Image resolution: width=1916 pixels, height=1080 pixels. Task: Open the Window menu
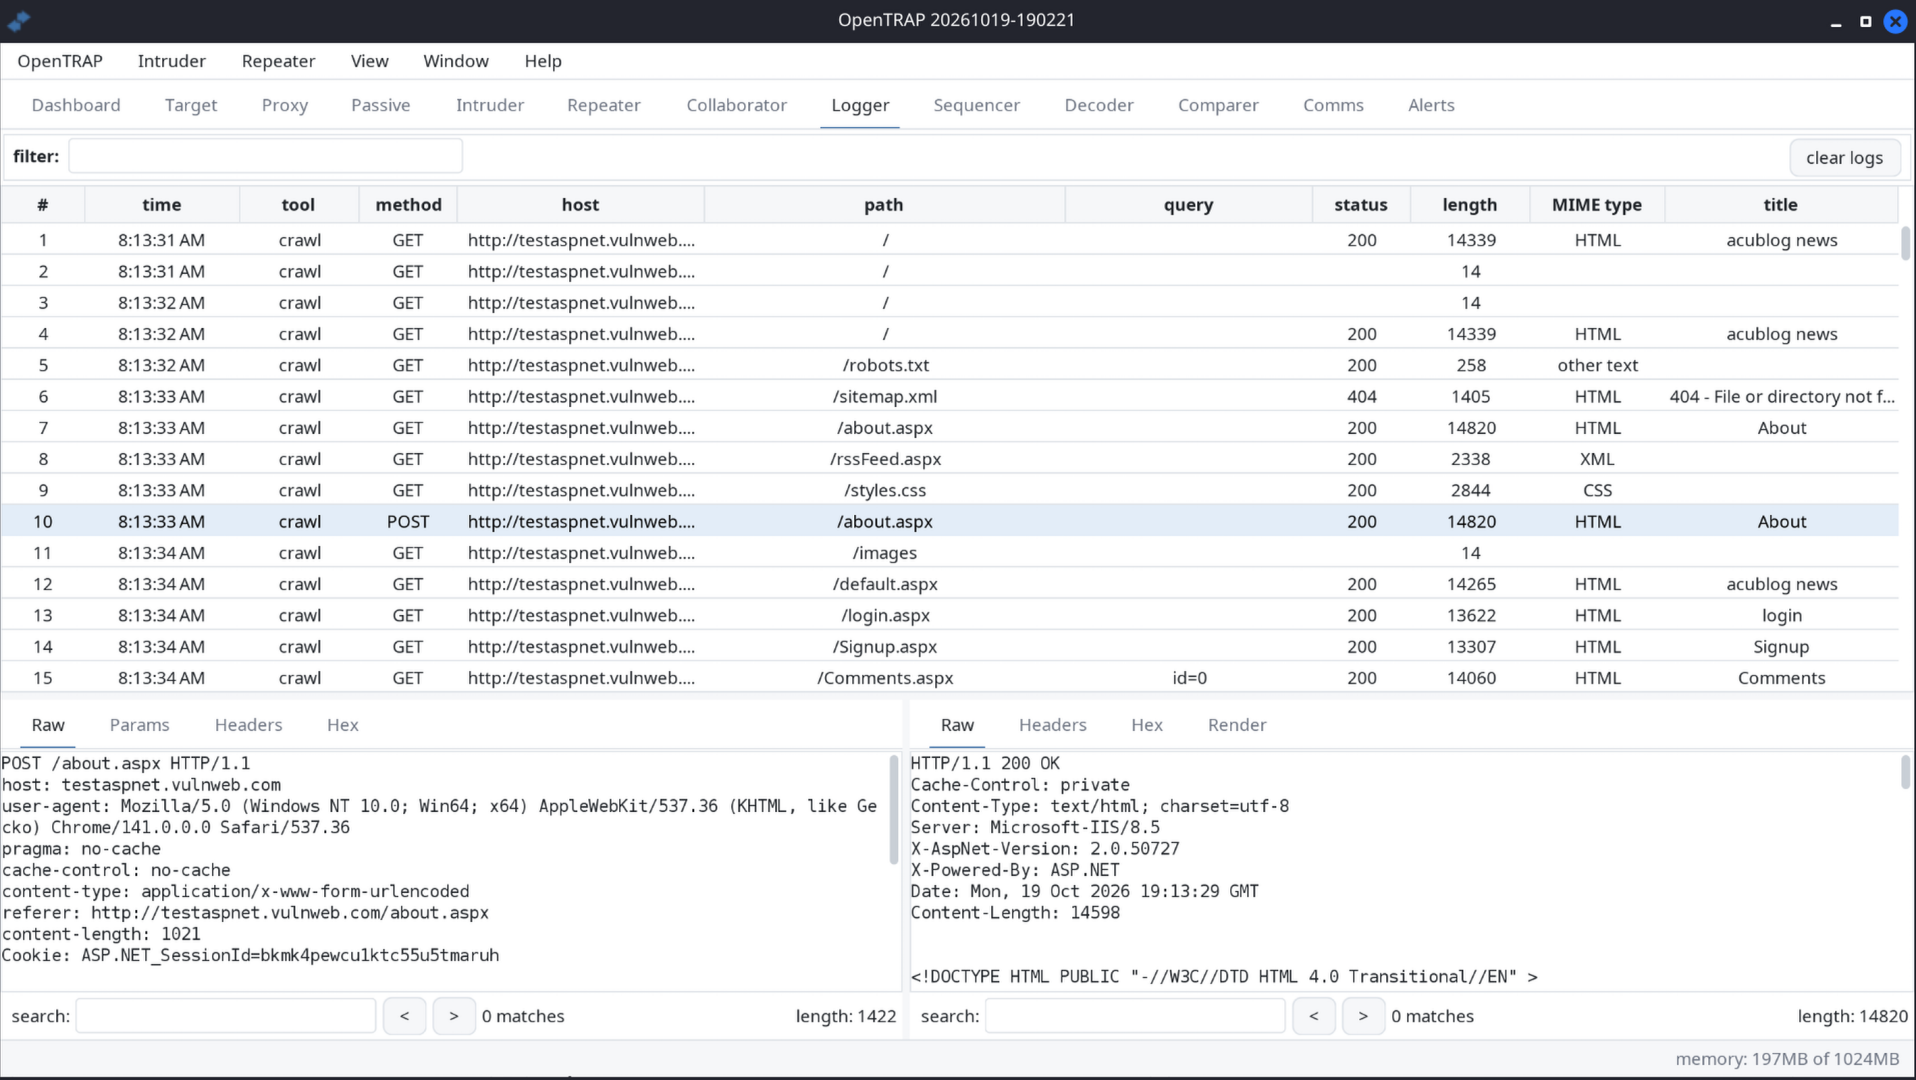click(x=456, y=61)
